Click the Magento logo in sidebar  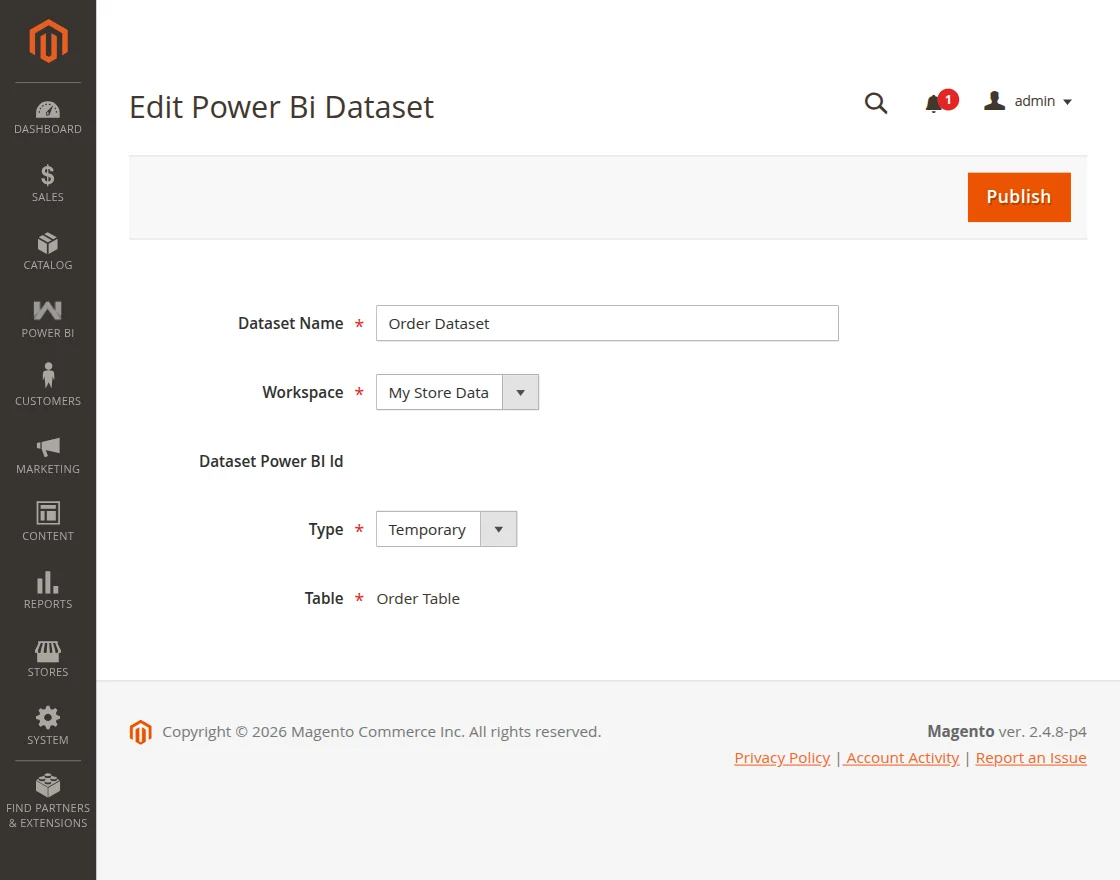pos(48,41)
